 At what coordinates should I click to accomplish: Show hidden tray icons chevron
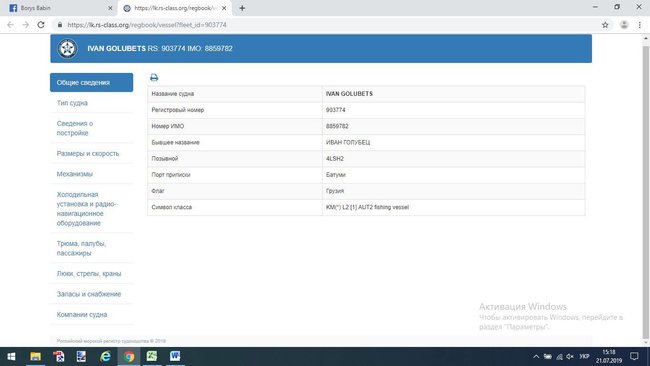(x=536, y=356)
